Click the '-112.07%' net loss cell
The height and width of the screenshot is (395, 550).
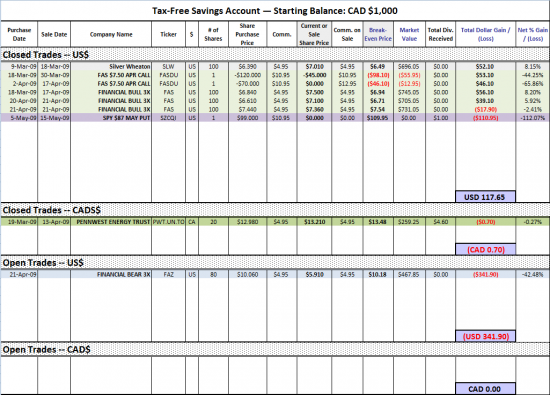[x=532, y=118]
